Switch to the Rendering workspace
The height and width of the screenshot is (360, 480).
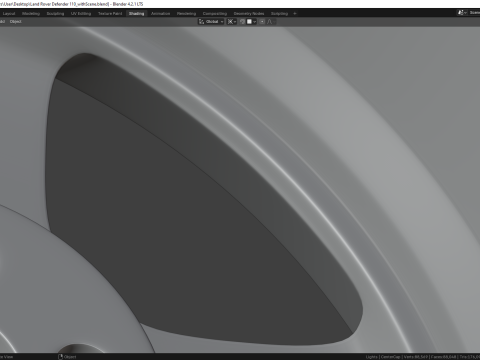pyautogui.click(x=186, y=14)
